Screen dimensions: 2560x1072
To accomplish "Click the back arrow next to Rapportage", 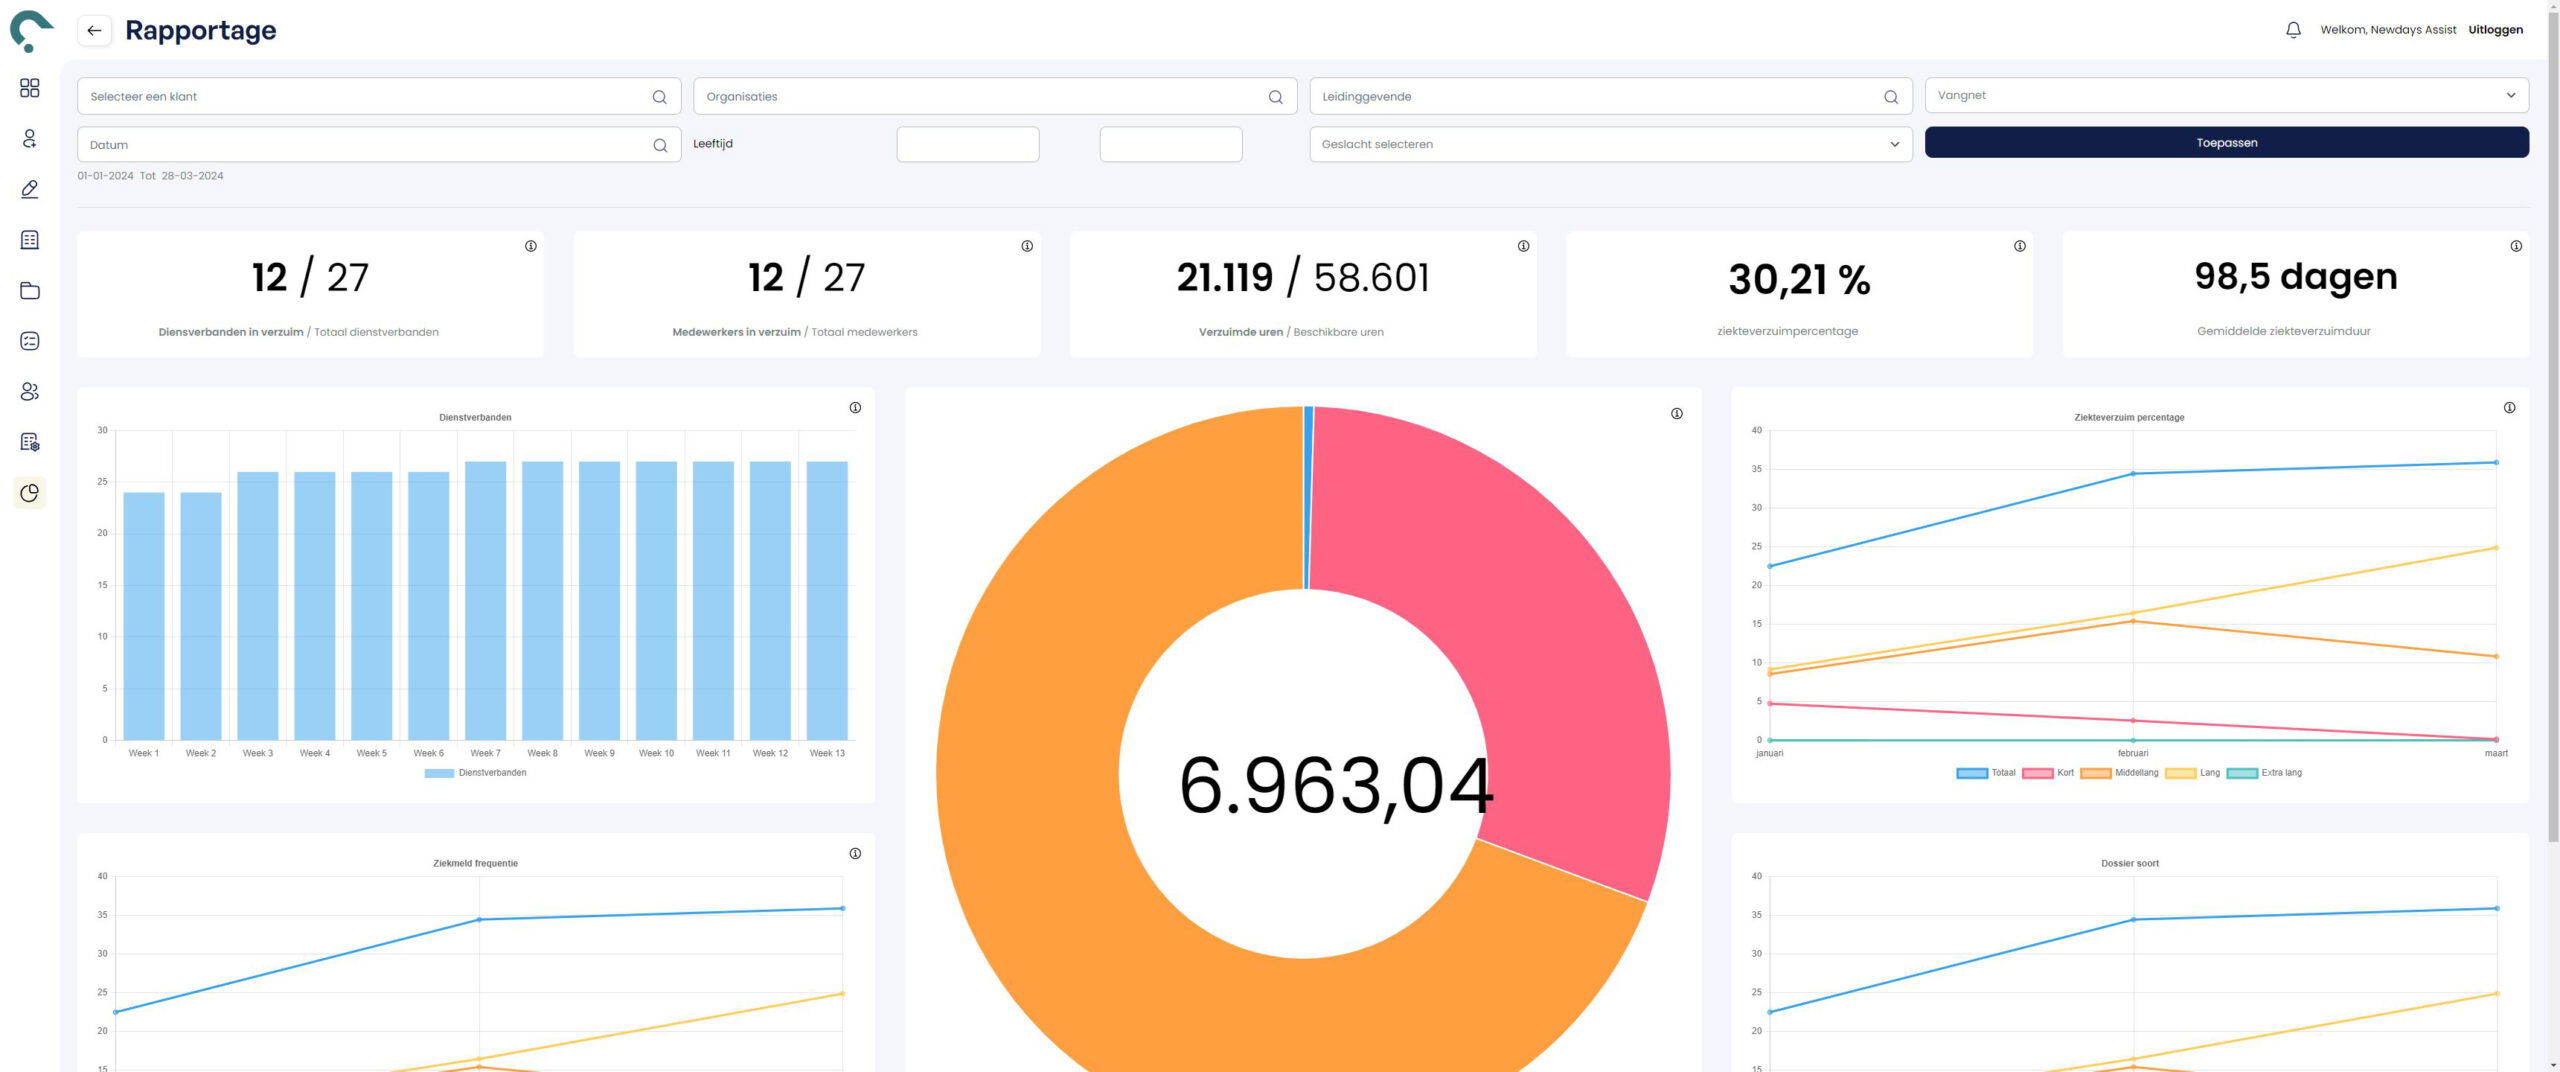I will click(94, 30).
